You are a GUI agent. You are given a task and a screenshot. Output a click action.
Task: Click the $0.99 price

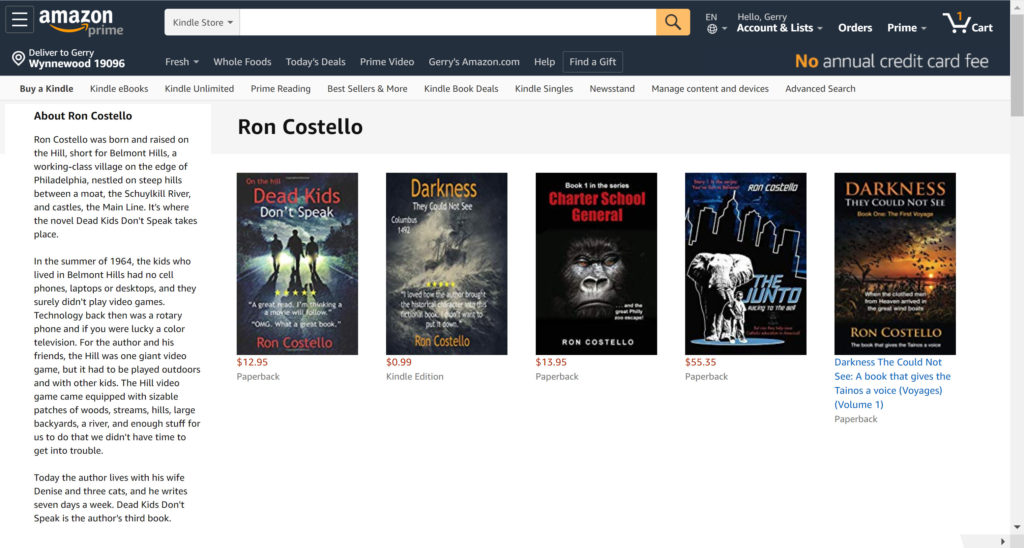click(399, 363)
